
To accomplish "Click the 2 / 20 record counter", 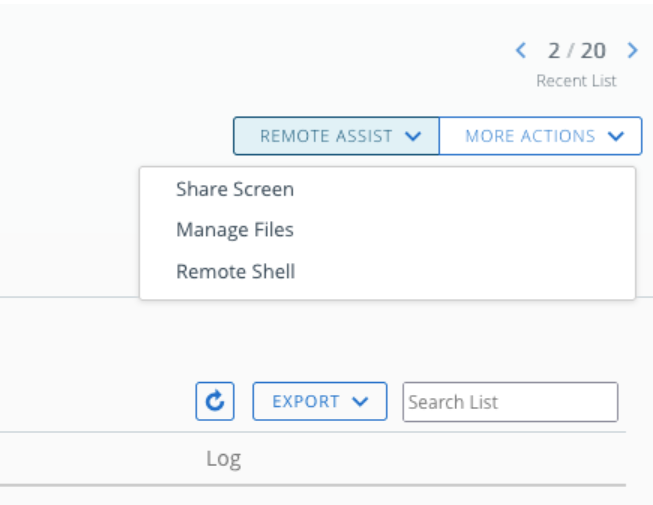I will 576,51.
